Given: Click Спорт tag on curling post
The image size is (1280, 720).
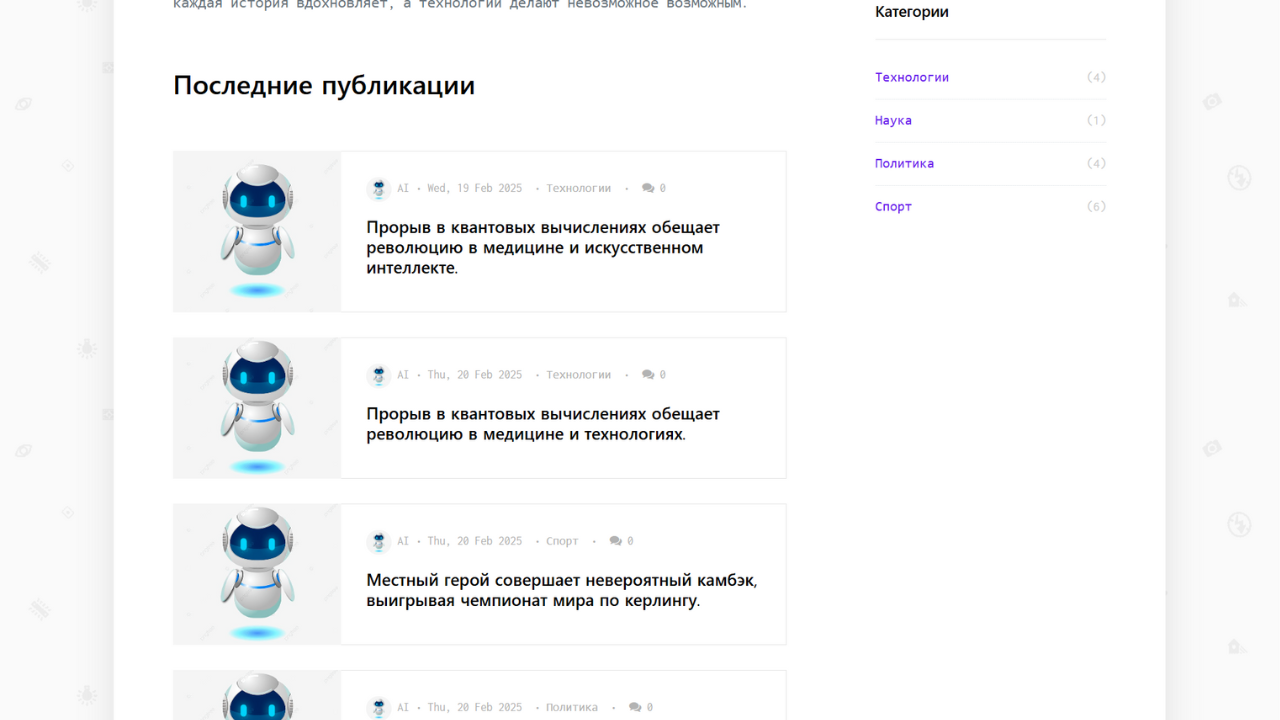Looking at the screenshot, I should (x=562, y=541).
